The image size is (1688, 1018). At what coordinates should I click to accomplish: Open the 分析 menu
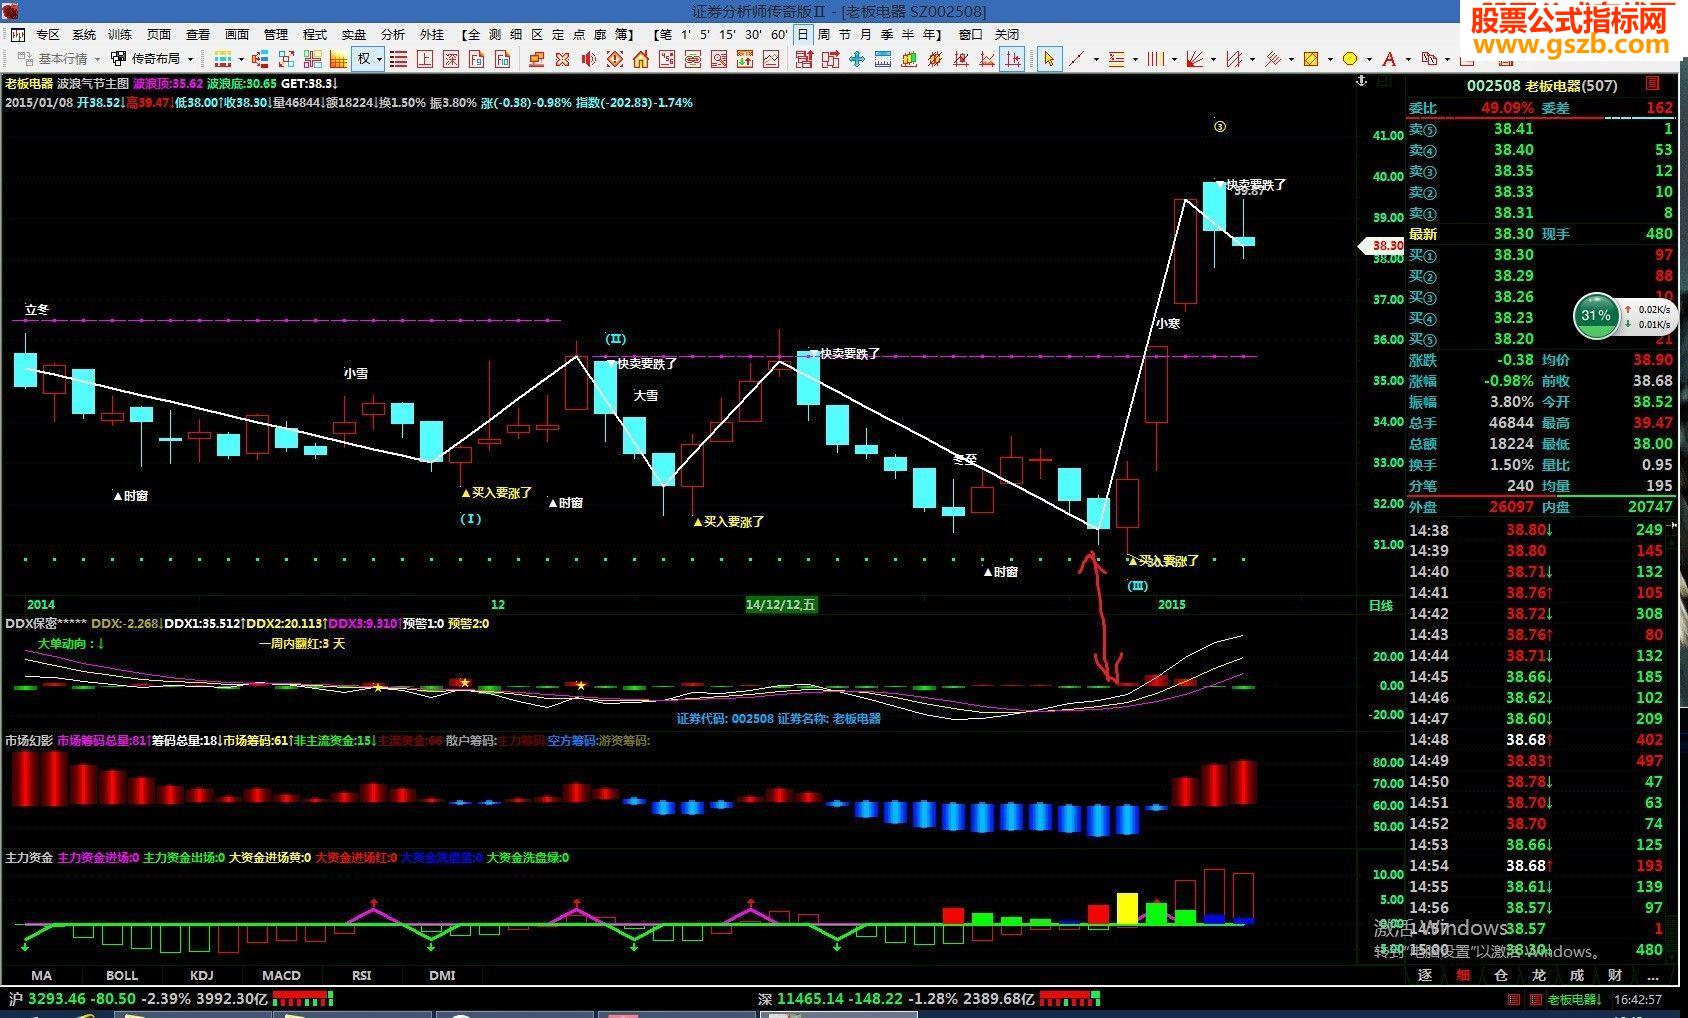coord(393,34)
